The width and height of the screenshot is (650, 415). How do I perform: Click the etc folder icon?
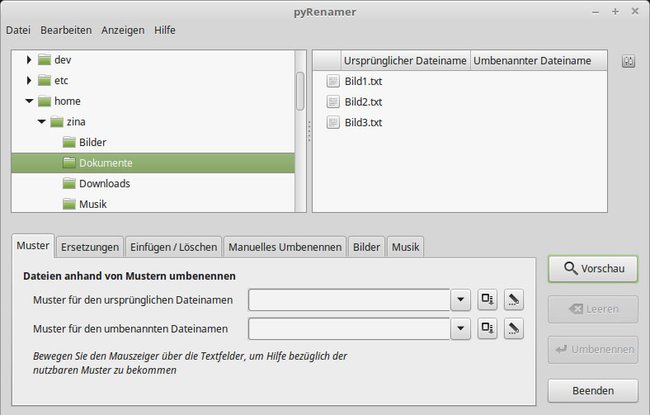pos(44,80)
